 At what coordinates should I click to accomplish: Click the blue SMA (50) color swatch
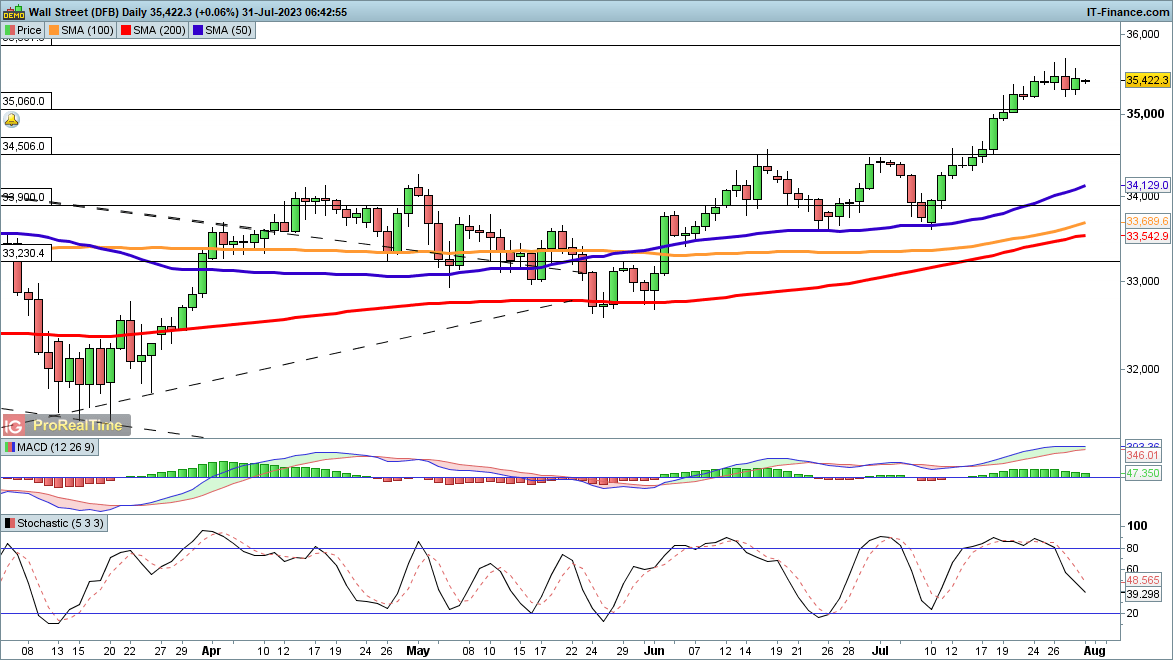(x=197, y=31)
